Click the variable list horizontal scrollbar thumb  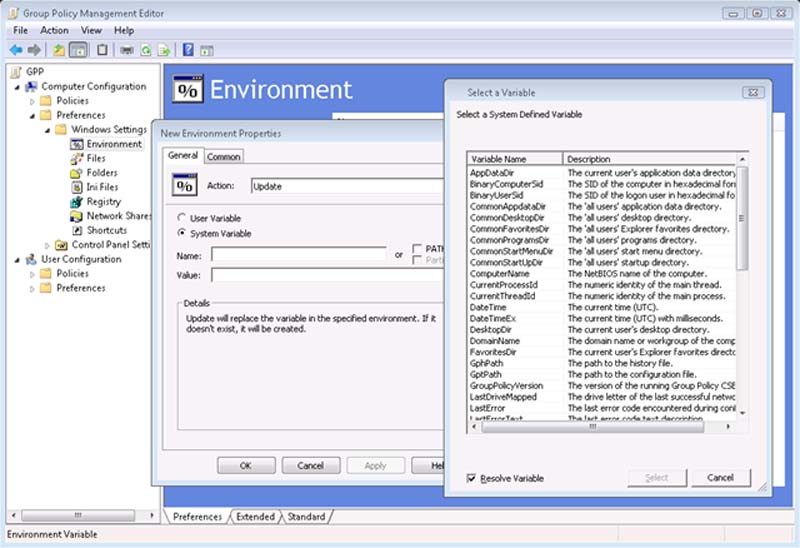pos(593,427)
